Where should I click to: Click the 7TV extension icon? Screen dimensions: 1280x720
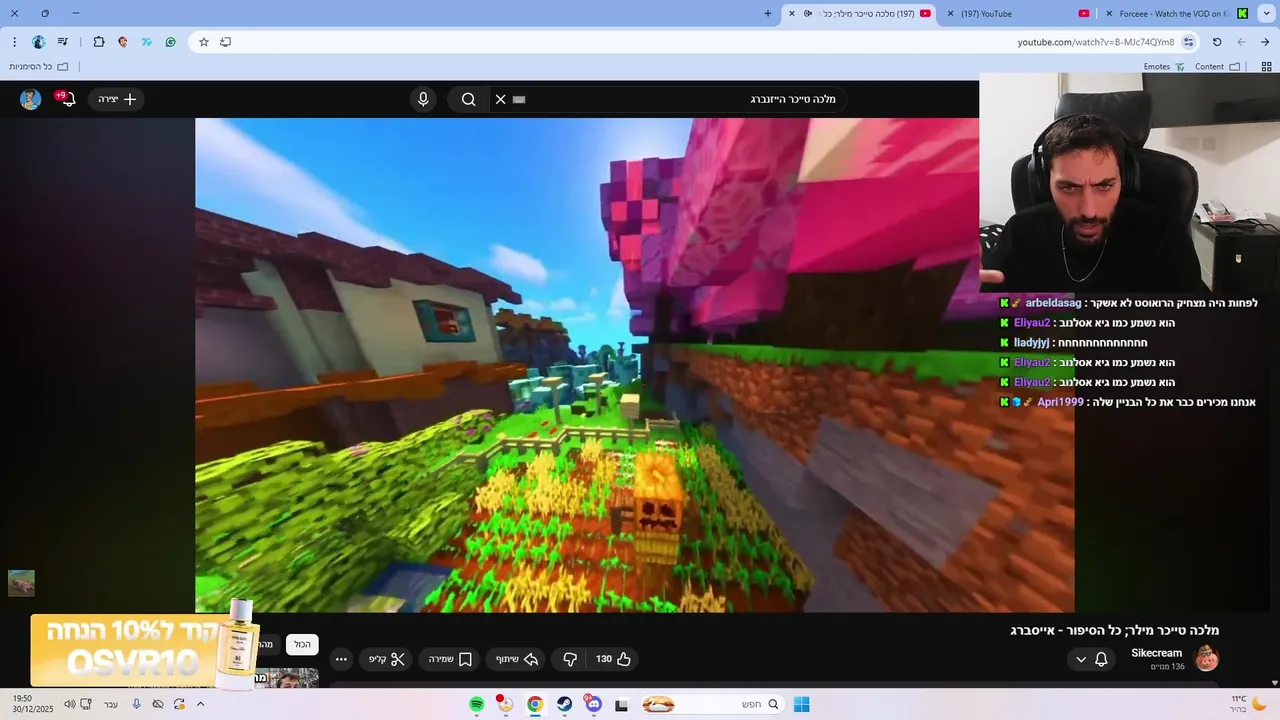(x=147, y=42)
